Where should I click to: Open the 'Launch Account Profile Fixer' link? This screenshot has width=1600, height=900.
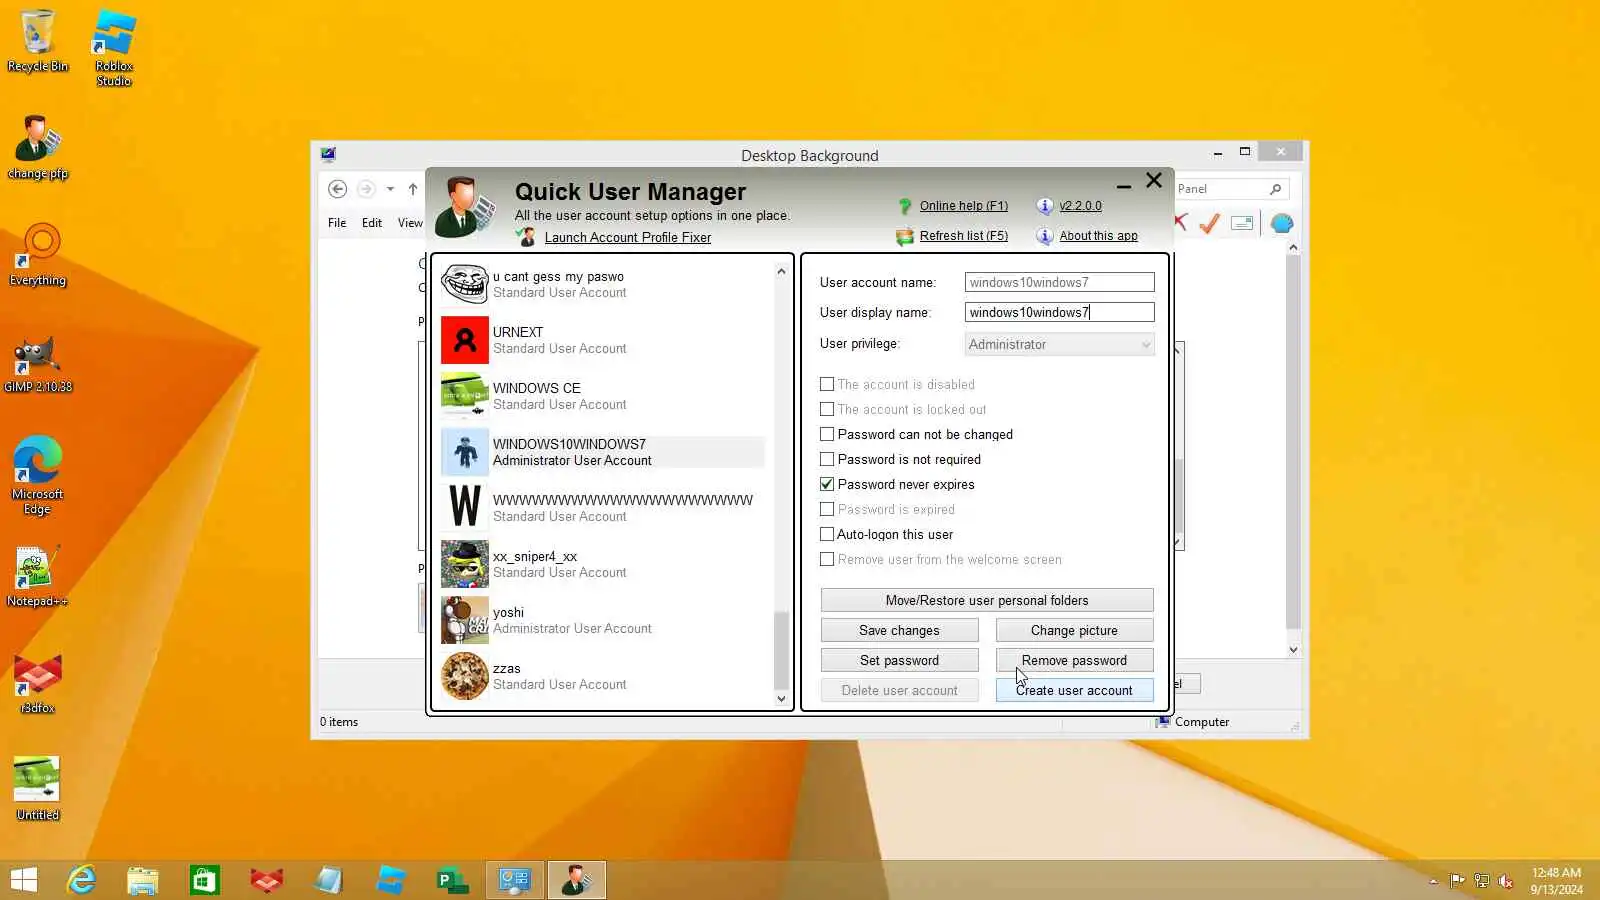pos(628,237)
